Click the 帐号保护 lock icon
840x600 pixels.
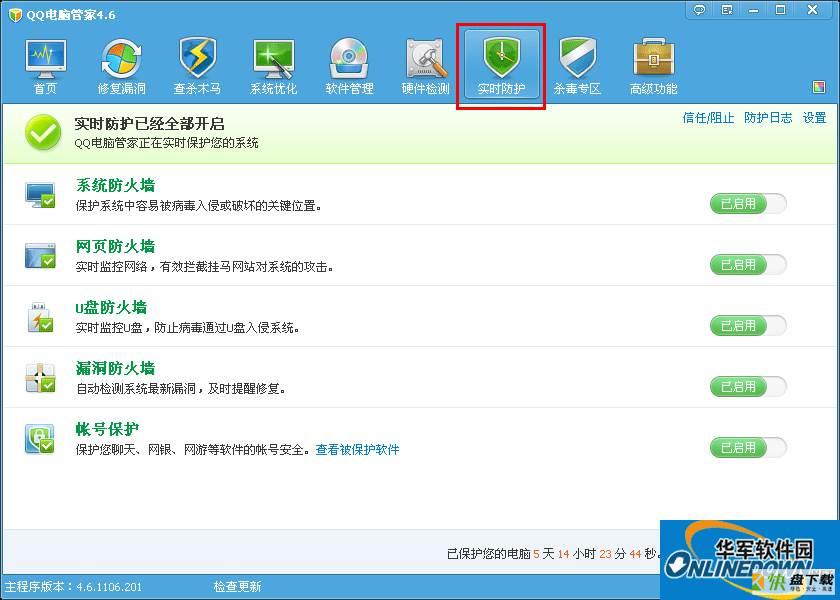pos(40,439)
